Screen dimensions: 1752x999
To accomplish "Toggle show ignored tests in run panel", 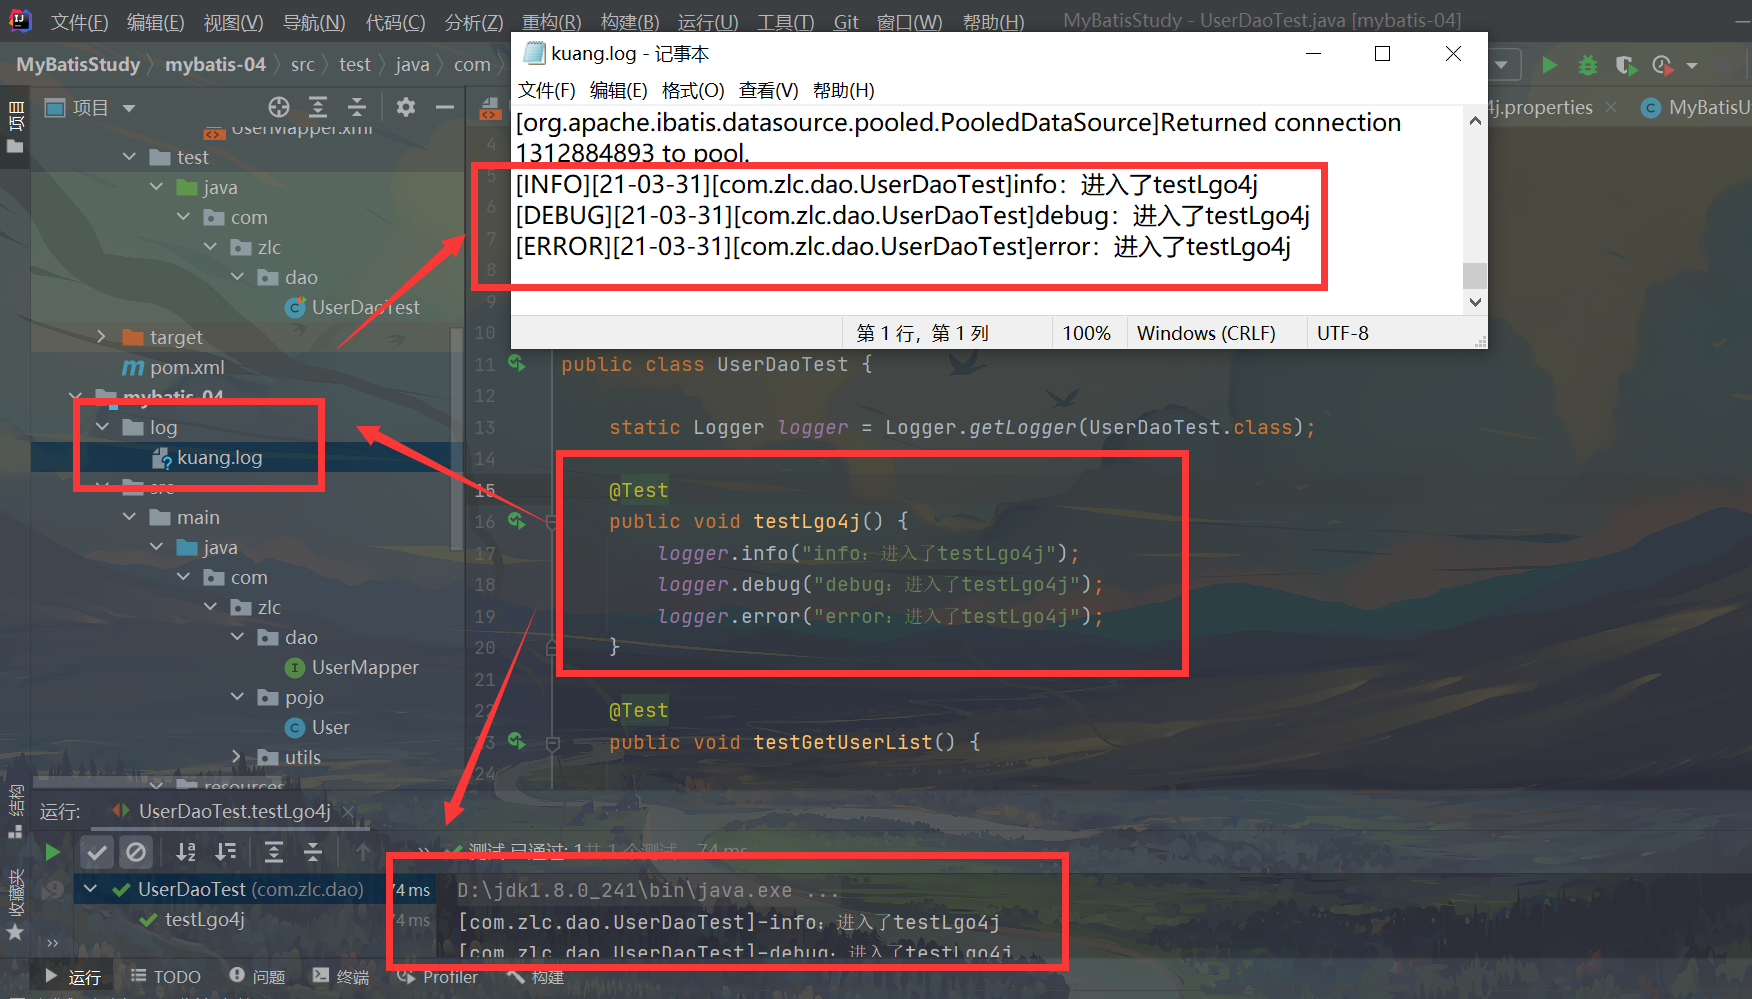I will click(x=137, y=852).
